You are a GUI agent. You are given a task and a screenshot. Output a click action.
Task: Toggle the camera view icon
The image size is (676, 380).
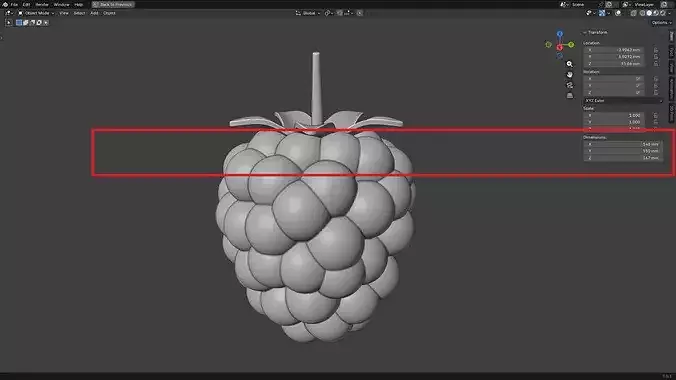[570, 85]
